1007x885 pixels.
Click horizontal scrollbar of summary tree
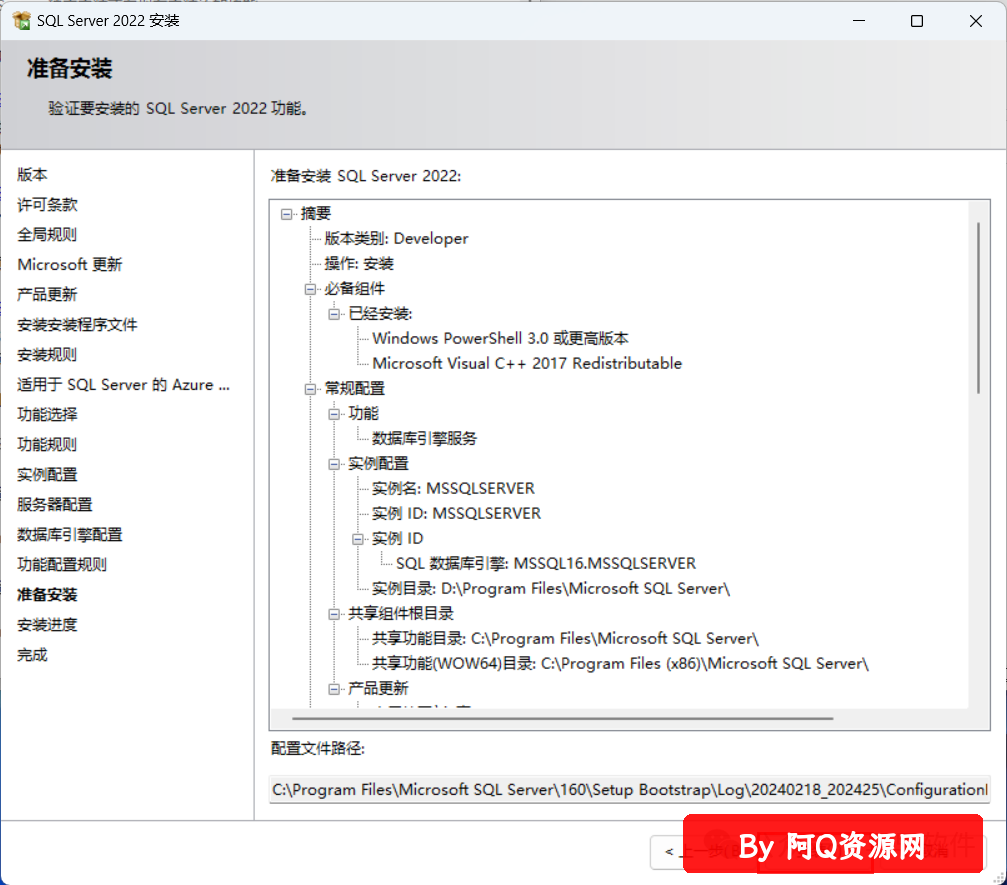563,719
